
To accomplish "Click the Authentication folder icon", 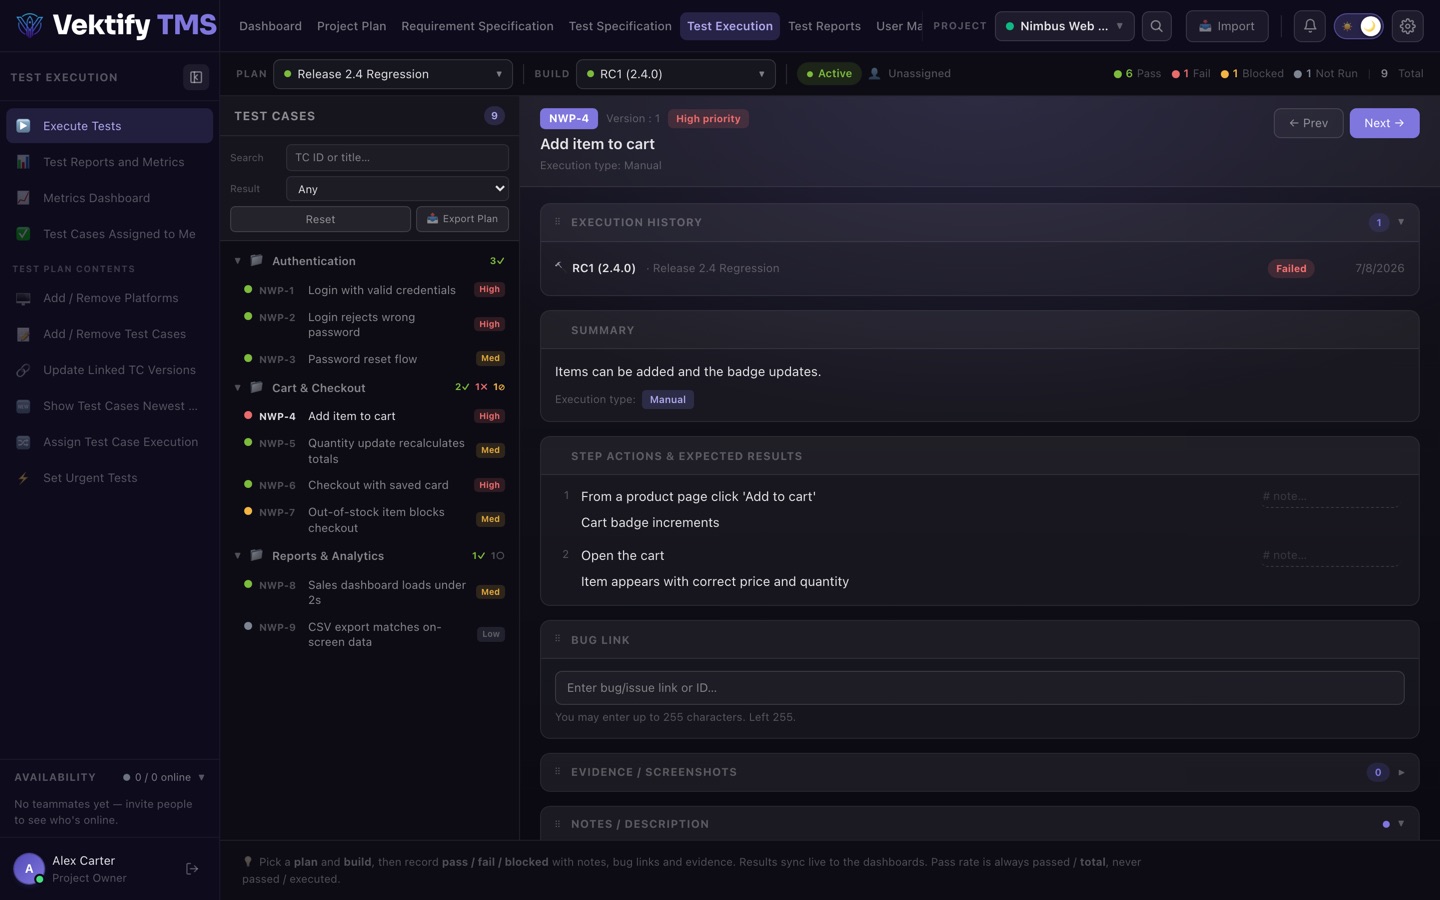I will click(257, 261).
